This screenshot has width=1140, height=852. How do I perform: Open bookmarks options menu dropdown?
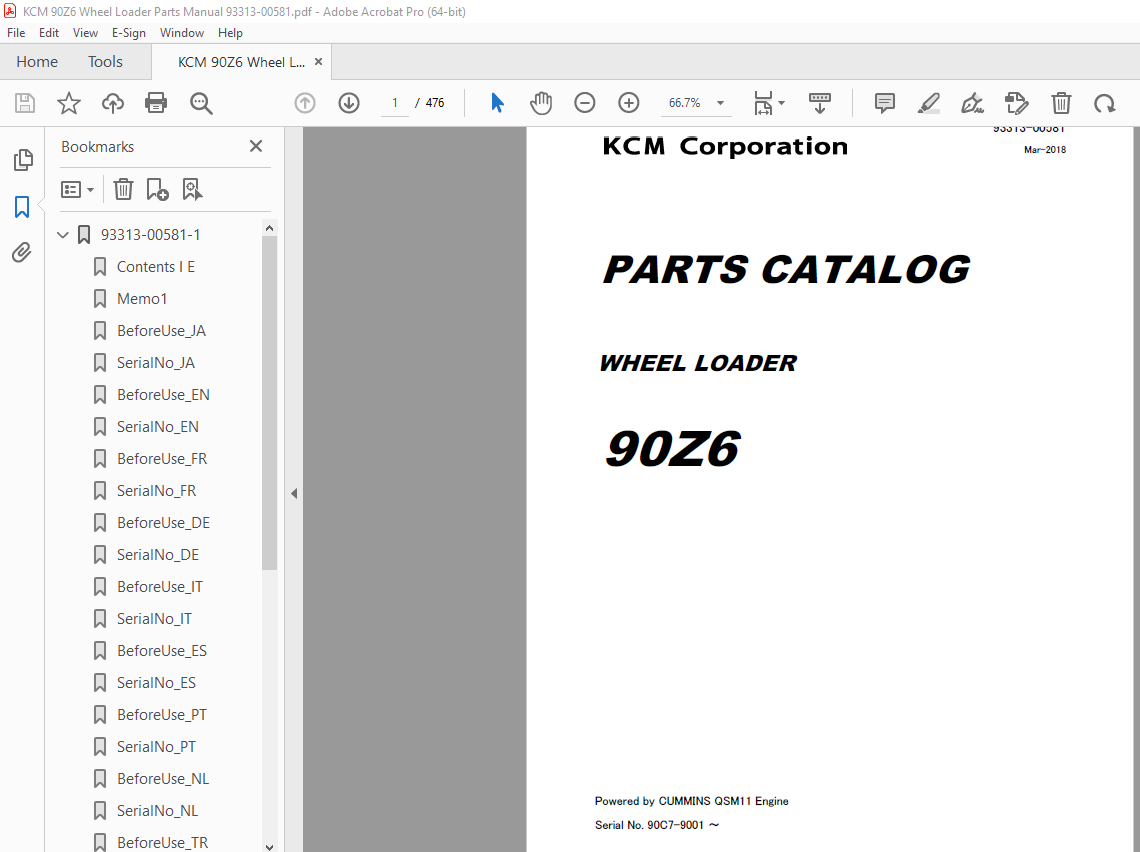78,190
